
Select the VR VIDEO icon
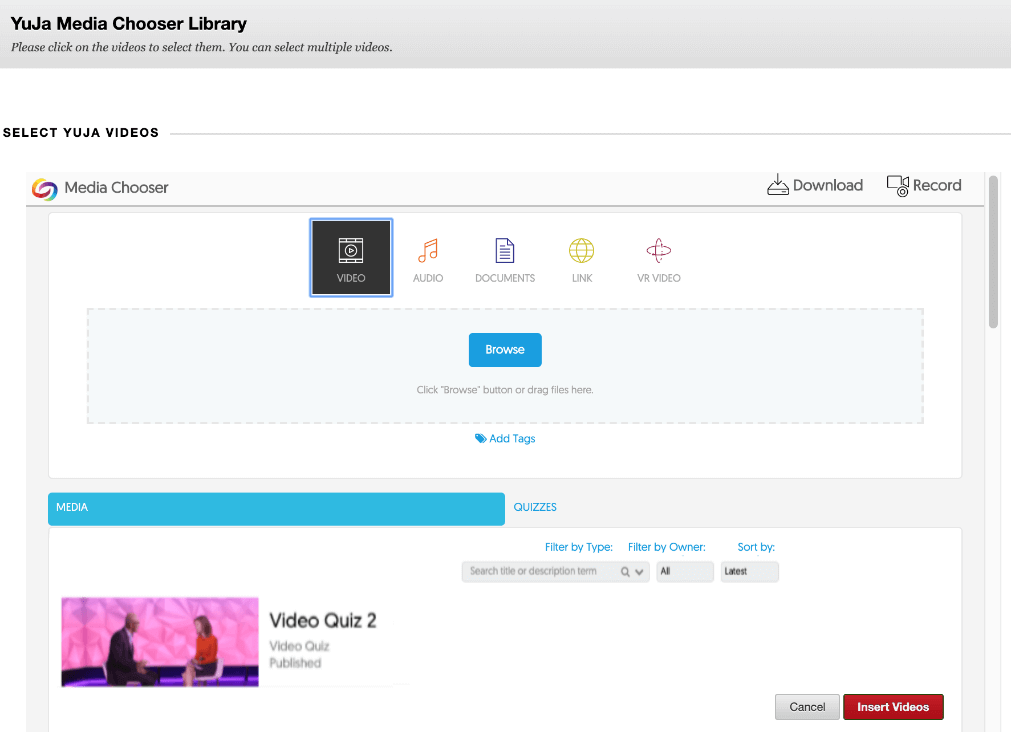point(658,259)
